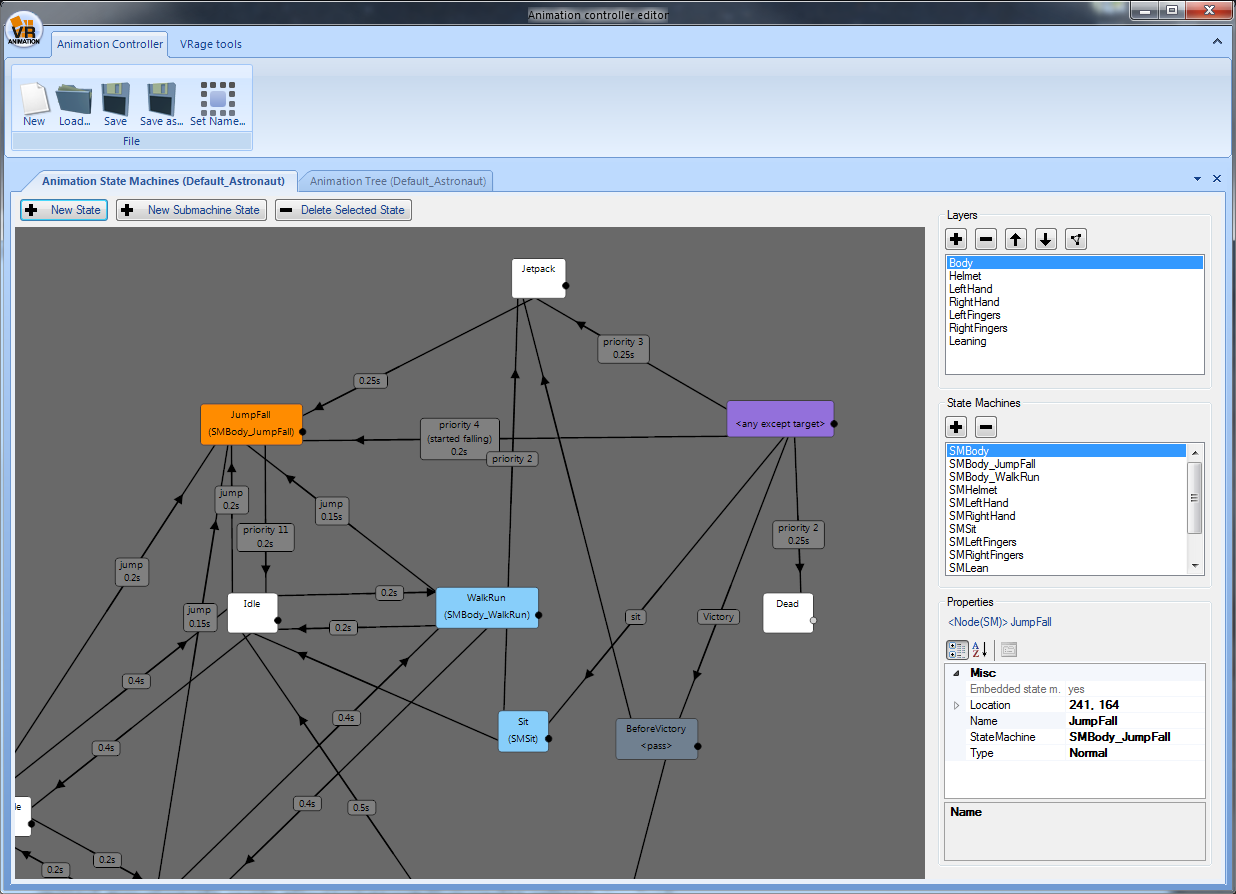Open Animation Tree (Default_Astronaut) tab

pyautogui.click(x=397, y=181)
